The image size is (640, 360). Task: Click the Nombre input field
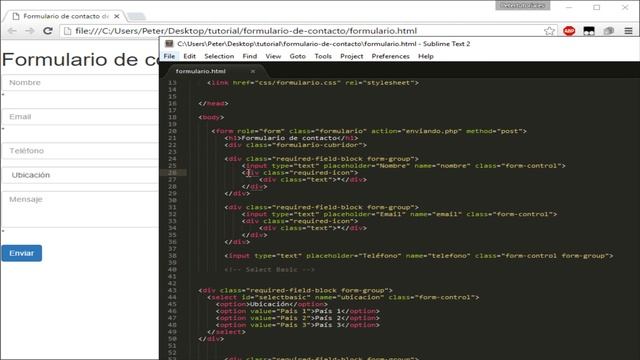click(x=80, y=82)
